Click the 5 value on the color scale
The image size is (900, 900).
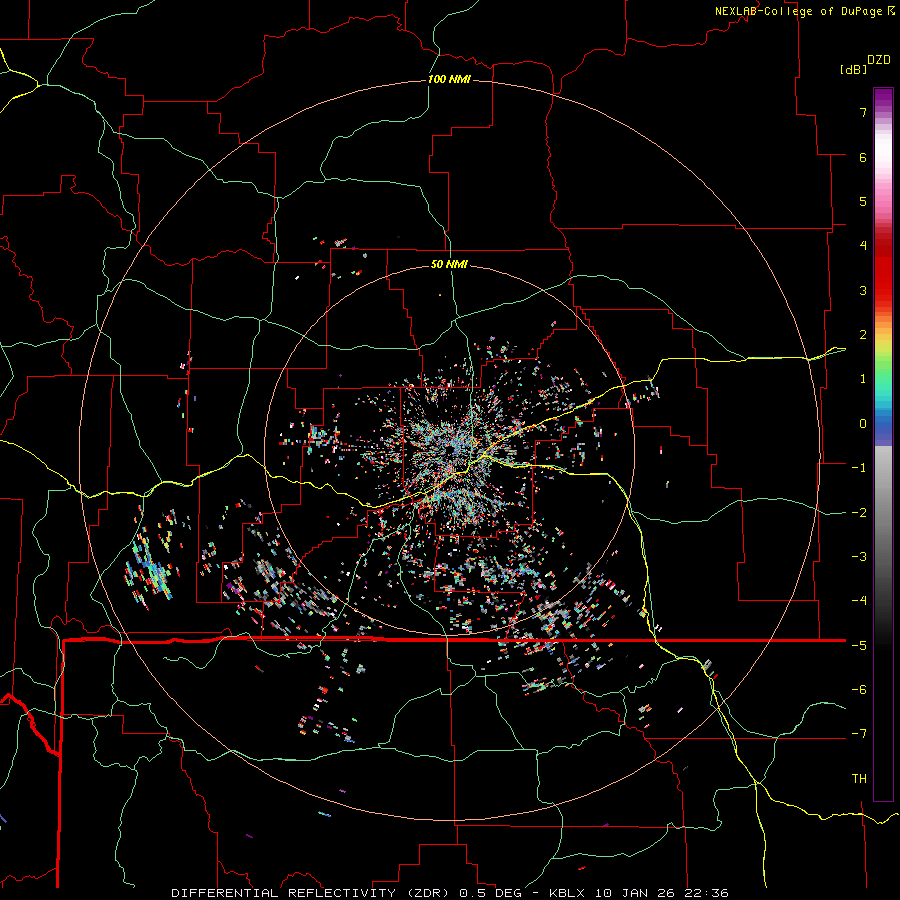pos(863,201)
